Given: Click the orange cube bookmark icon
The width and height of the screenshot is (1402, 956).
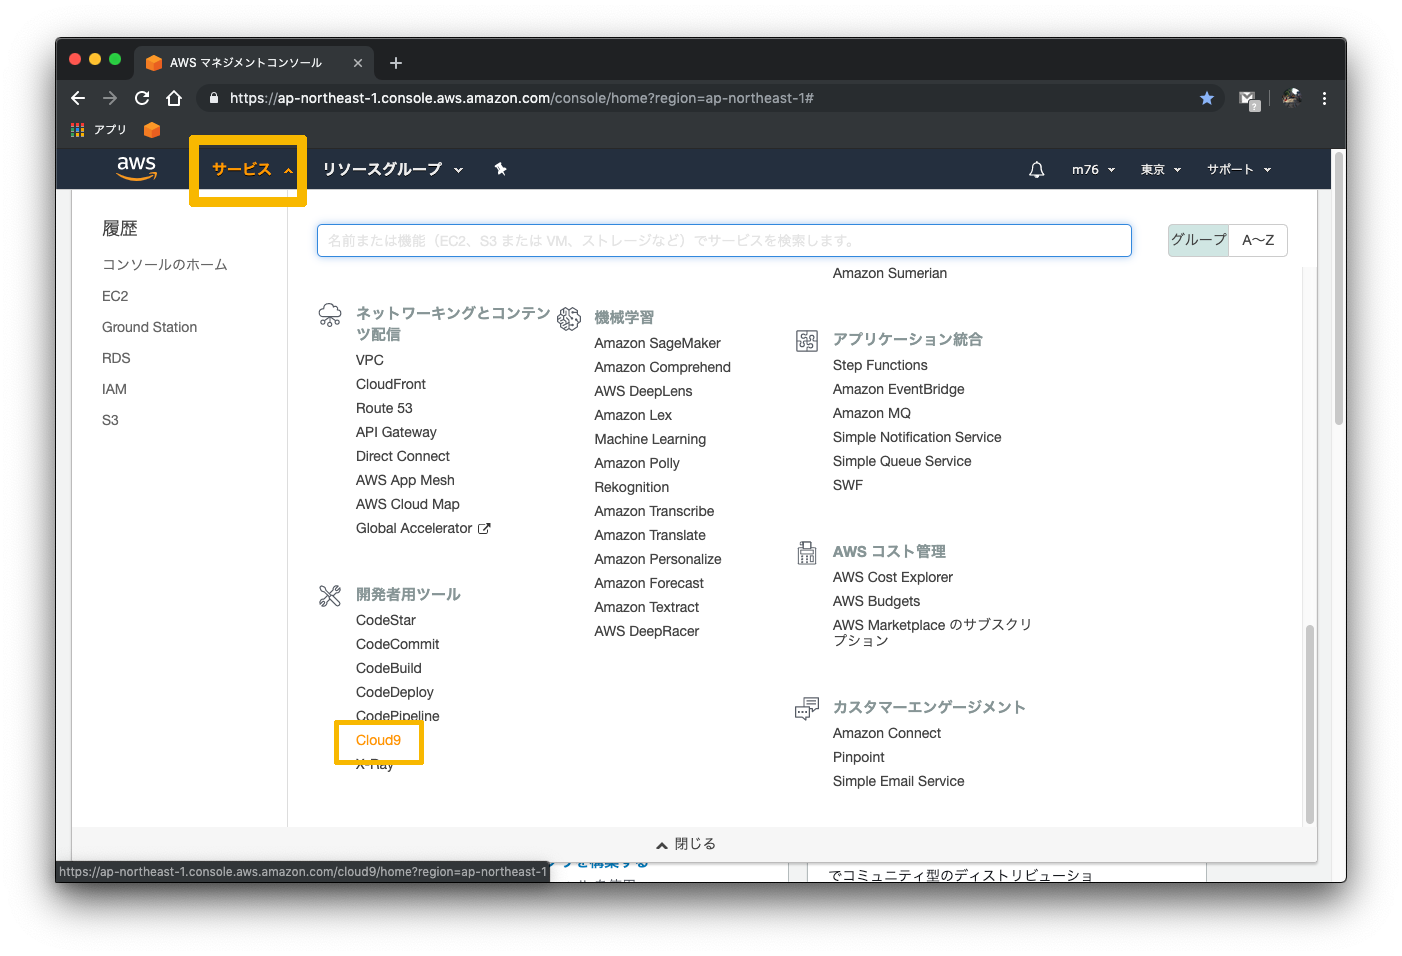Looking at the screenshot, I should click(152, 130).
